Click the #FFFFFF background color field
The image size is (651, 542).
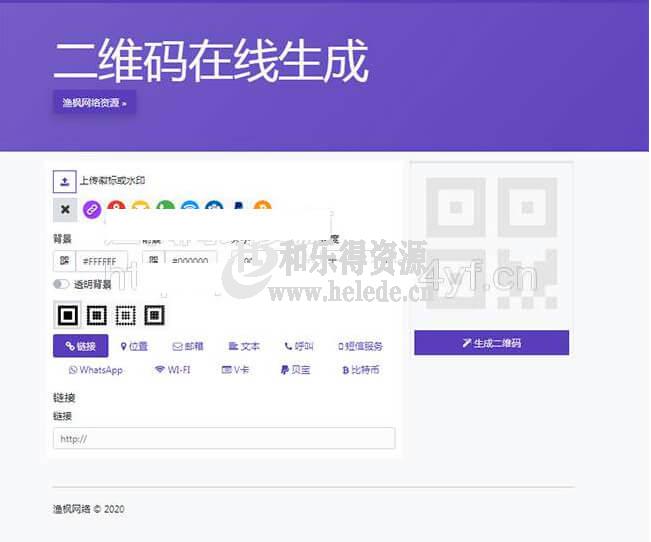click(x=101, y=261)
